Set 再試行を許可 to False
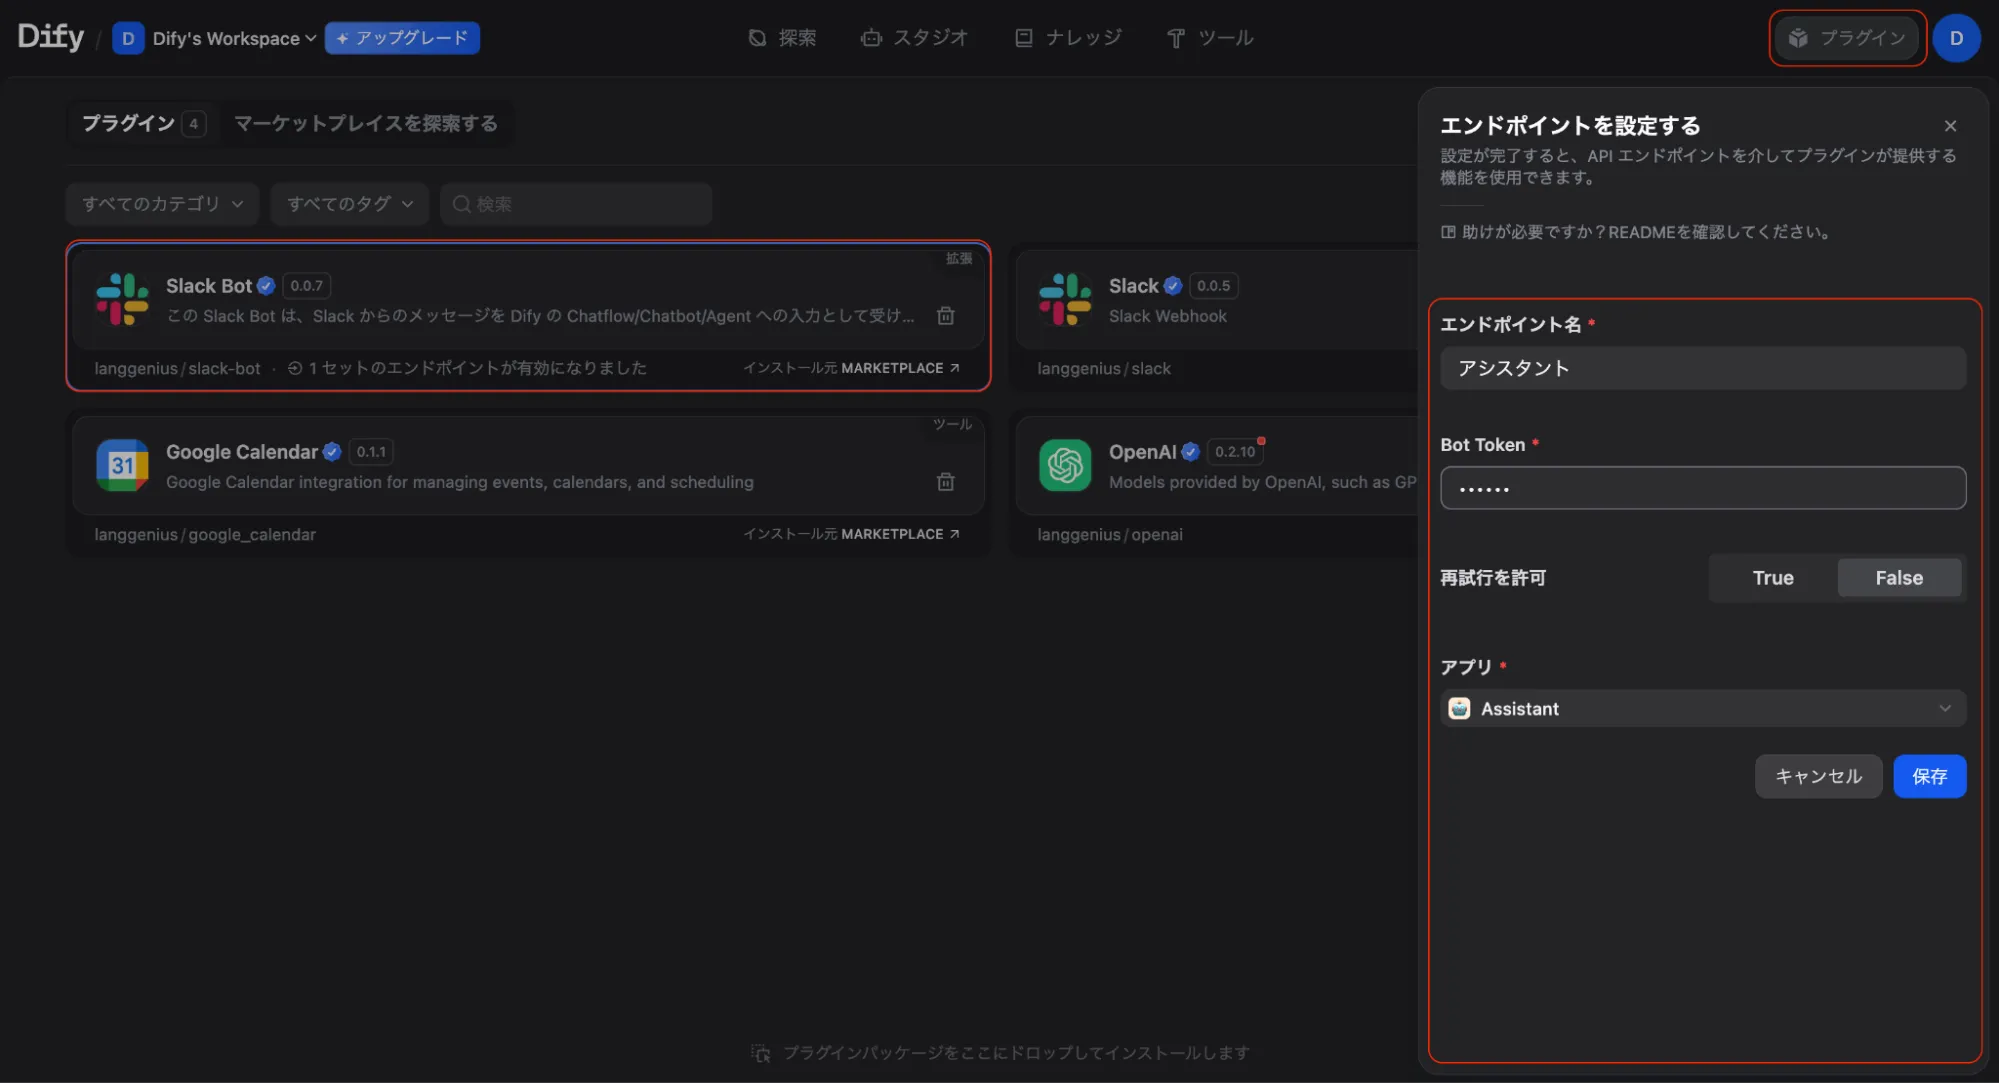 click(1898, 578)
